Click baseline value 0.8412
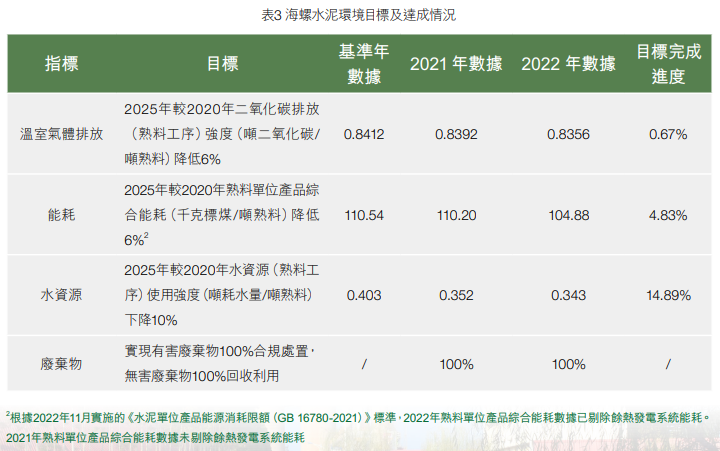The height and width of the screenshot is (451, 720). click(x=364, y=134)
